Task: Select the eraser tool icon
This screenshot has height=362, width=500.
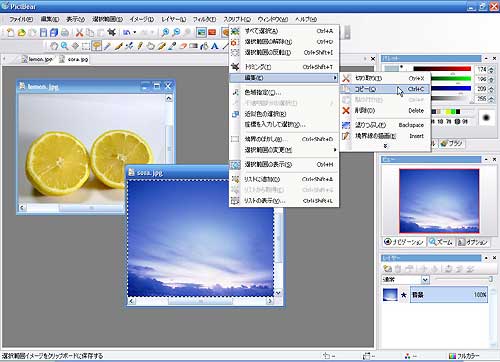Action: click(x=183, y=46)
